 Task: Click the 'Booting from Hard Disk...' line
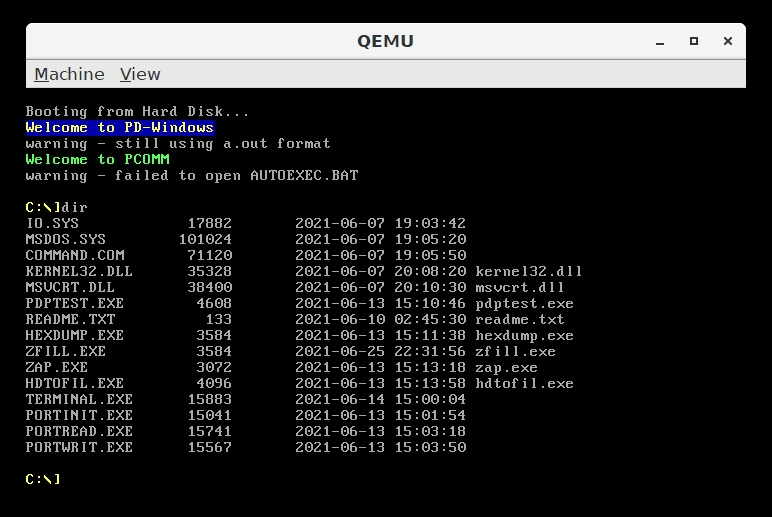[x=137, y=112]
